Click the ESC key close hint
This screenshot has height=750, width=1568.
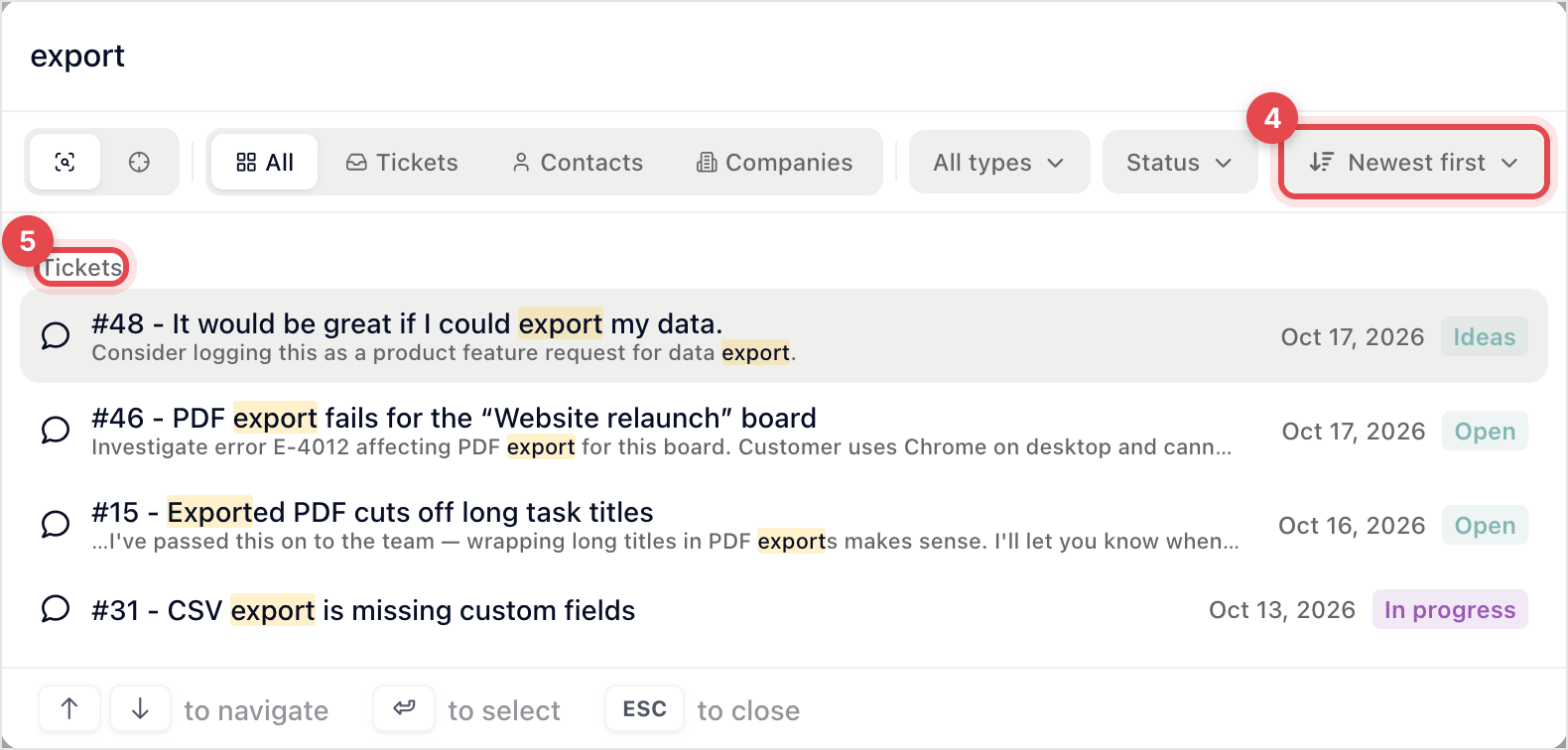(645, 710)
